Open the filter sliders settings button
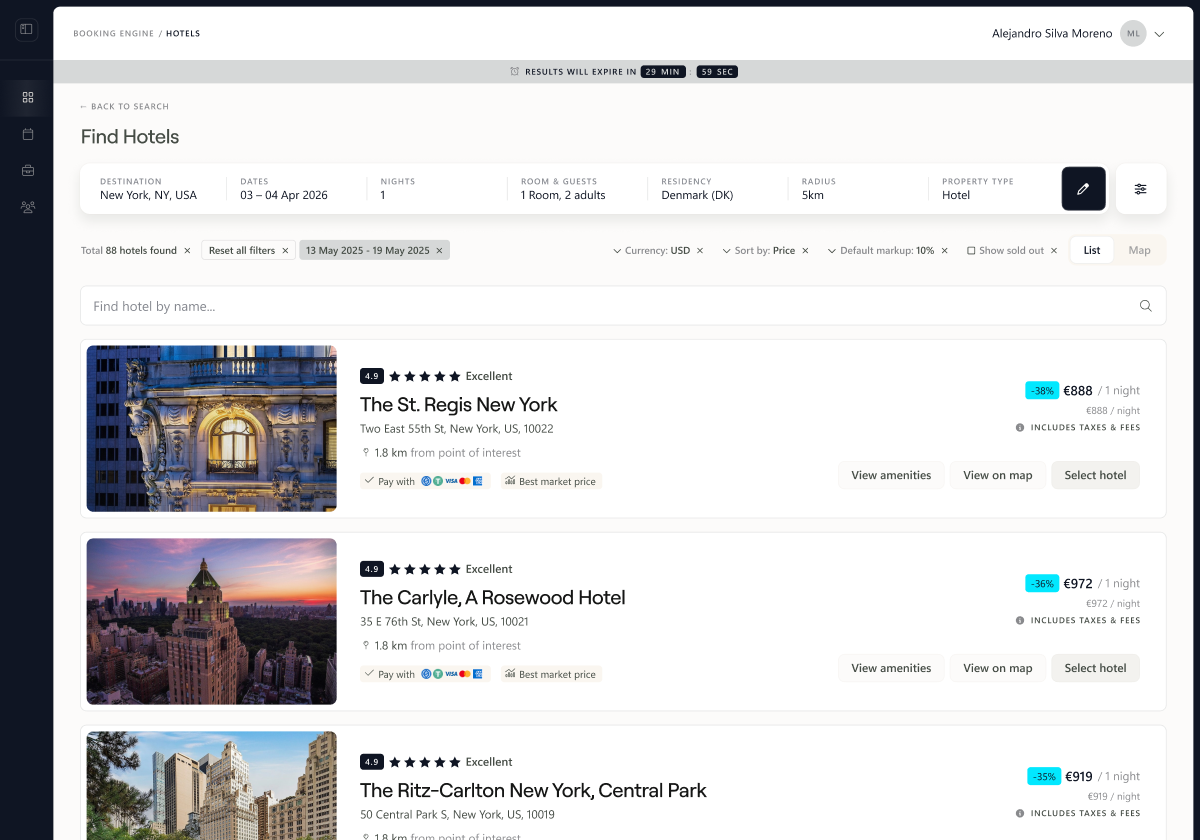Image resolution: width=1200 pixels, height=840 pixels. tap(1141, 189)
